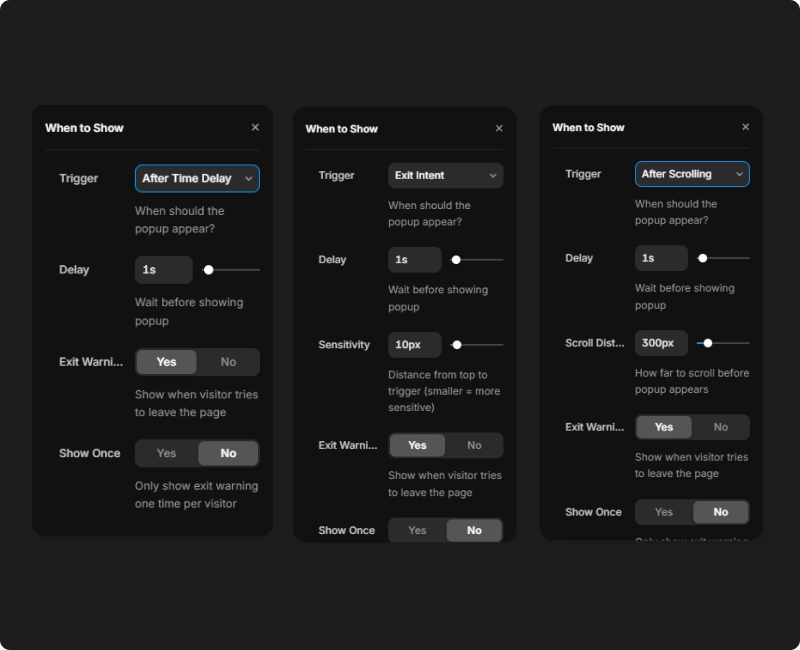Screen dimensions: 800x650
Task: Select Yes for Show Once in Exit Intent panel
Action: coord(417,531)
